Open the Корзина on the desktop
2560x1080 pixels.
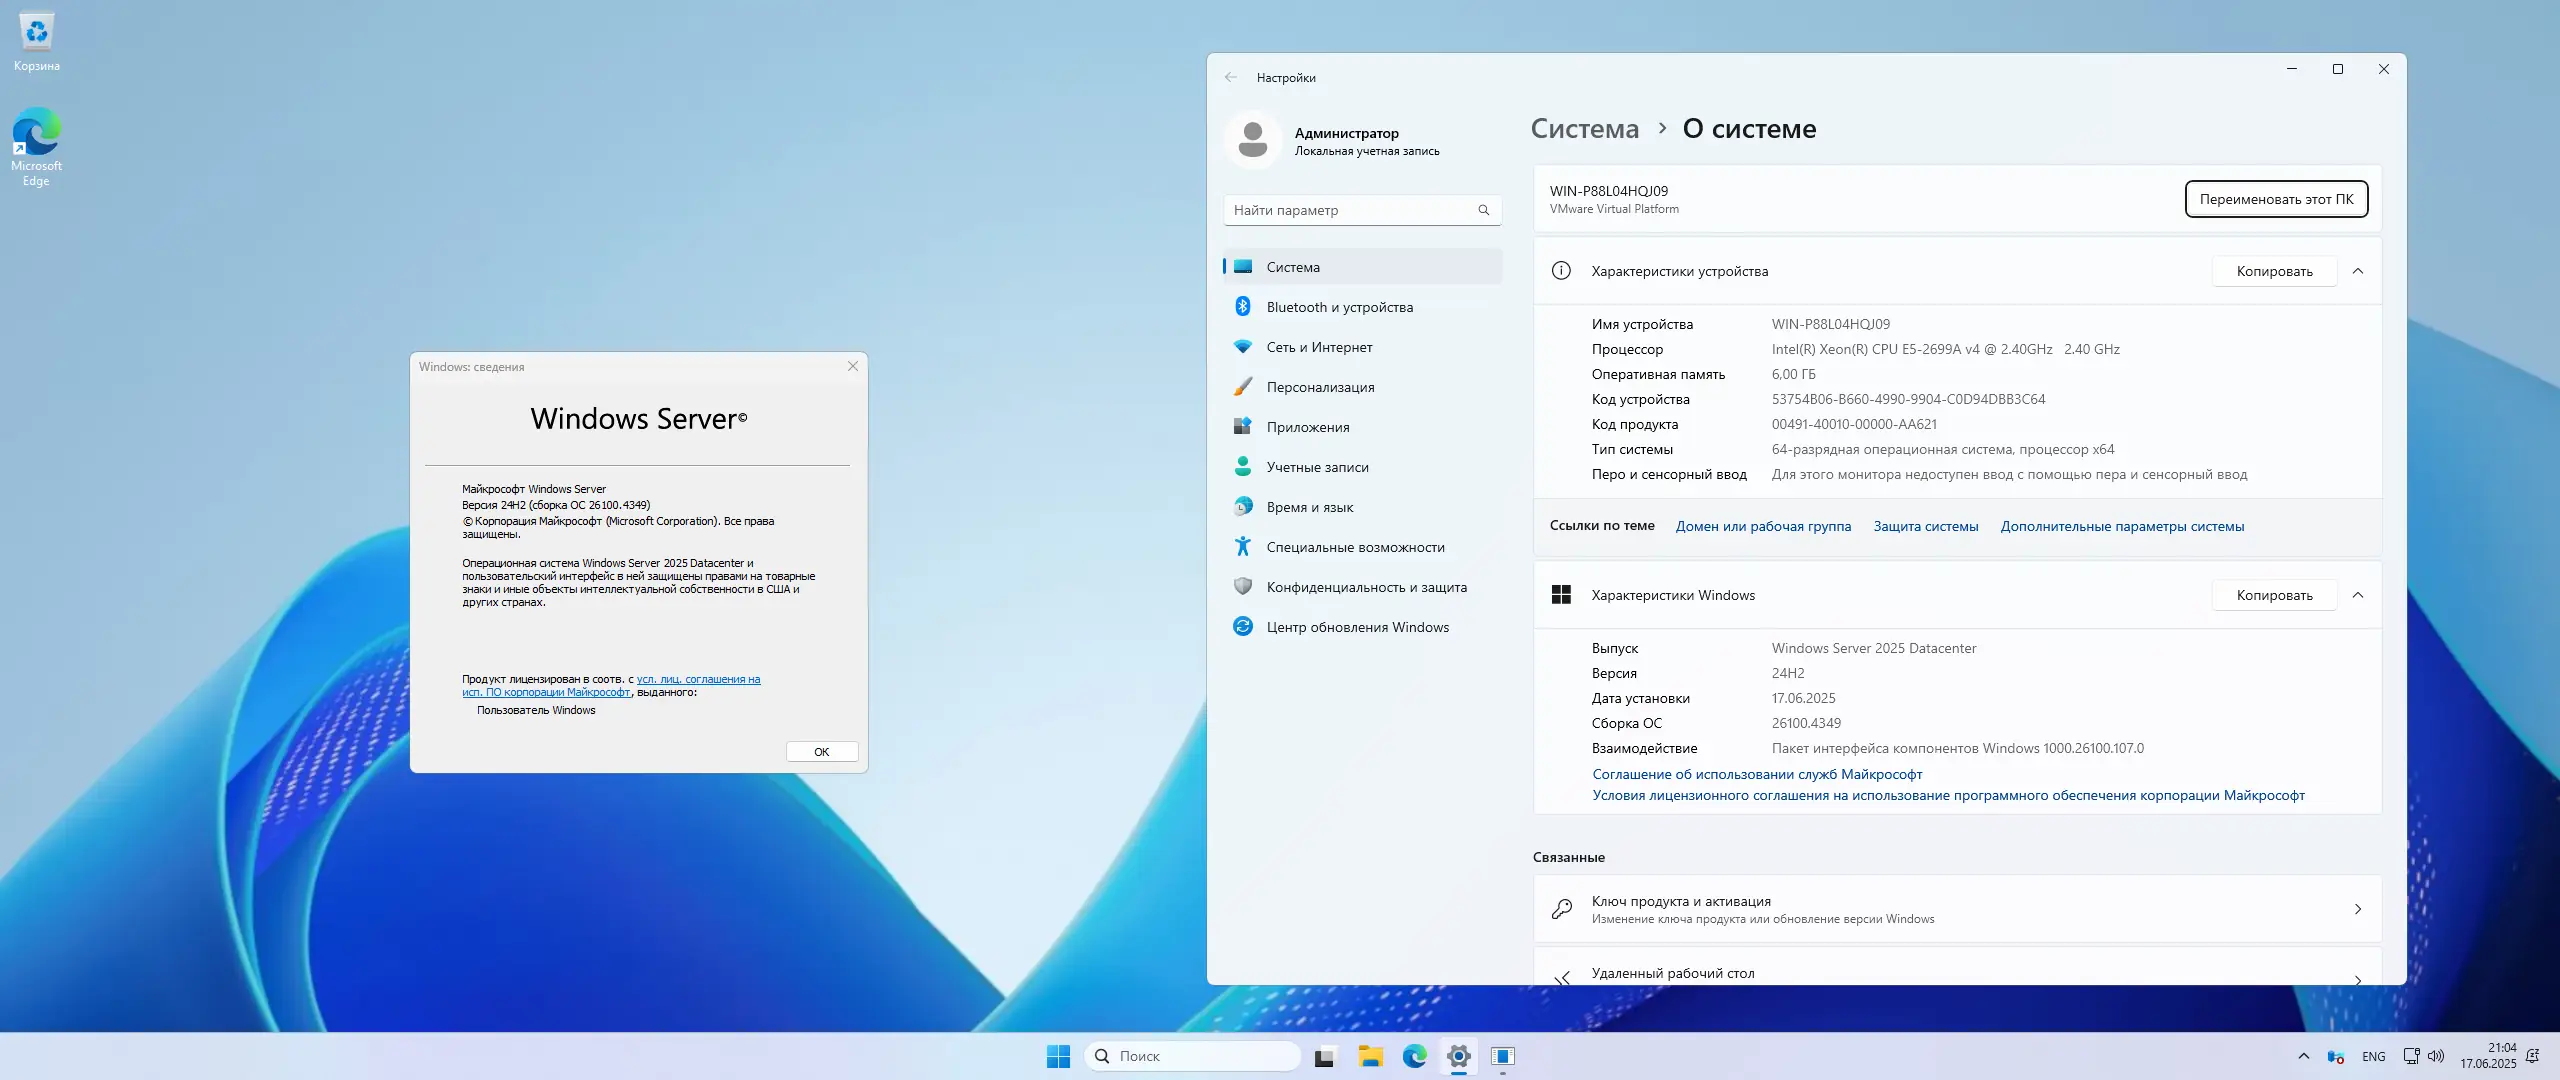click(36, 32)
